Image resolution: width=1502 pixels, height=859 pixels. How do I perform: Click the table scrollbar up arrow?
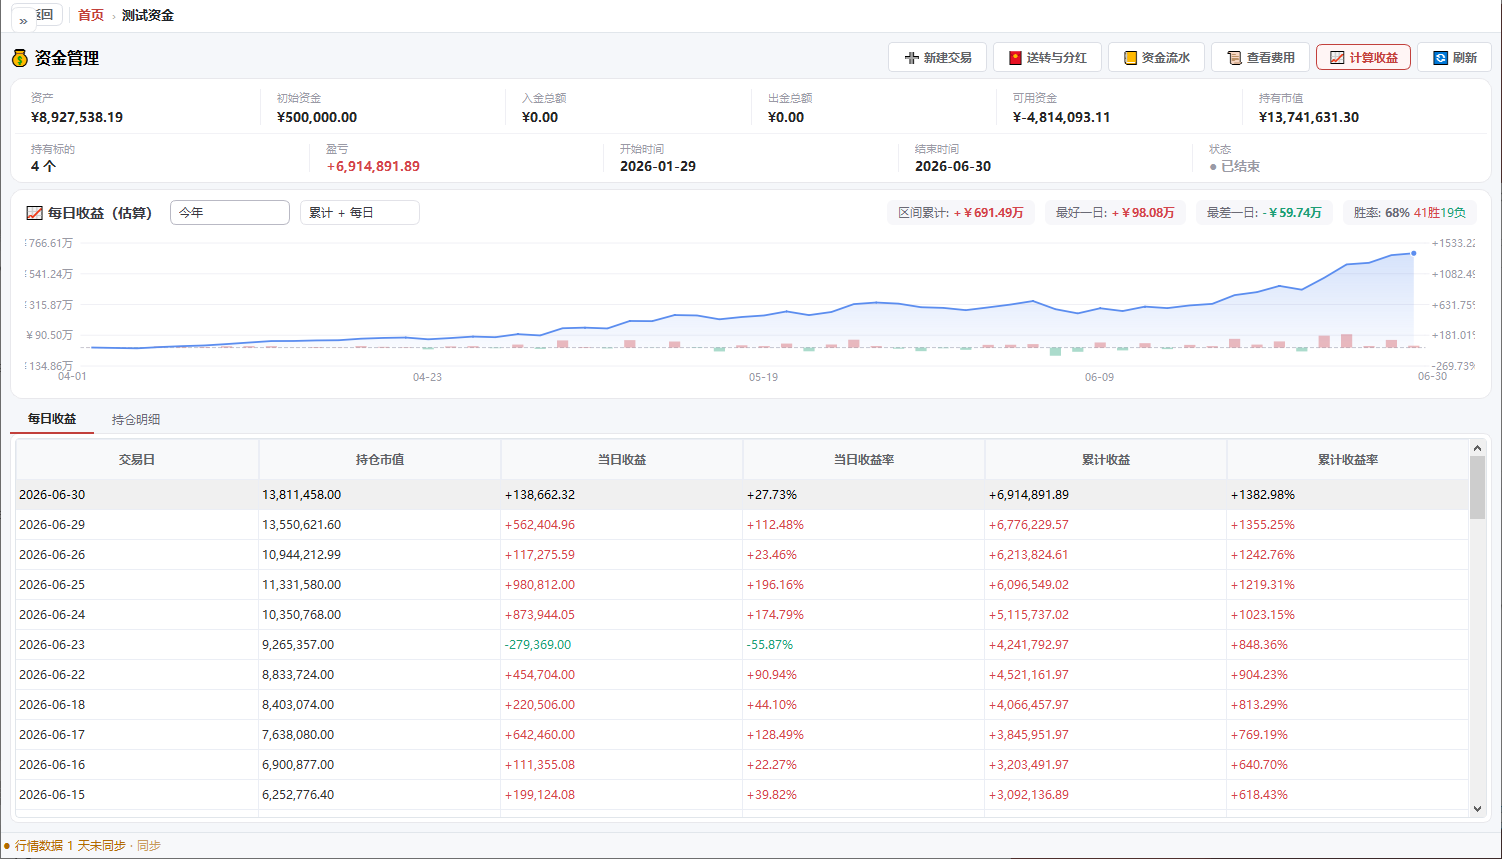coord(1477,448)
